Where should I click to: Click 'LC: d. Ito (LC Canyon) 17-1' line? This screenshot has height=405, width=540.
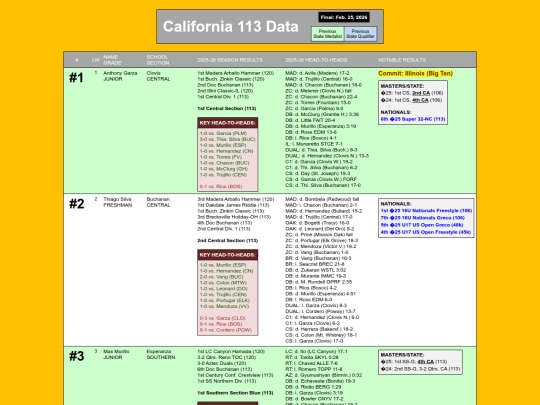316,351
